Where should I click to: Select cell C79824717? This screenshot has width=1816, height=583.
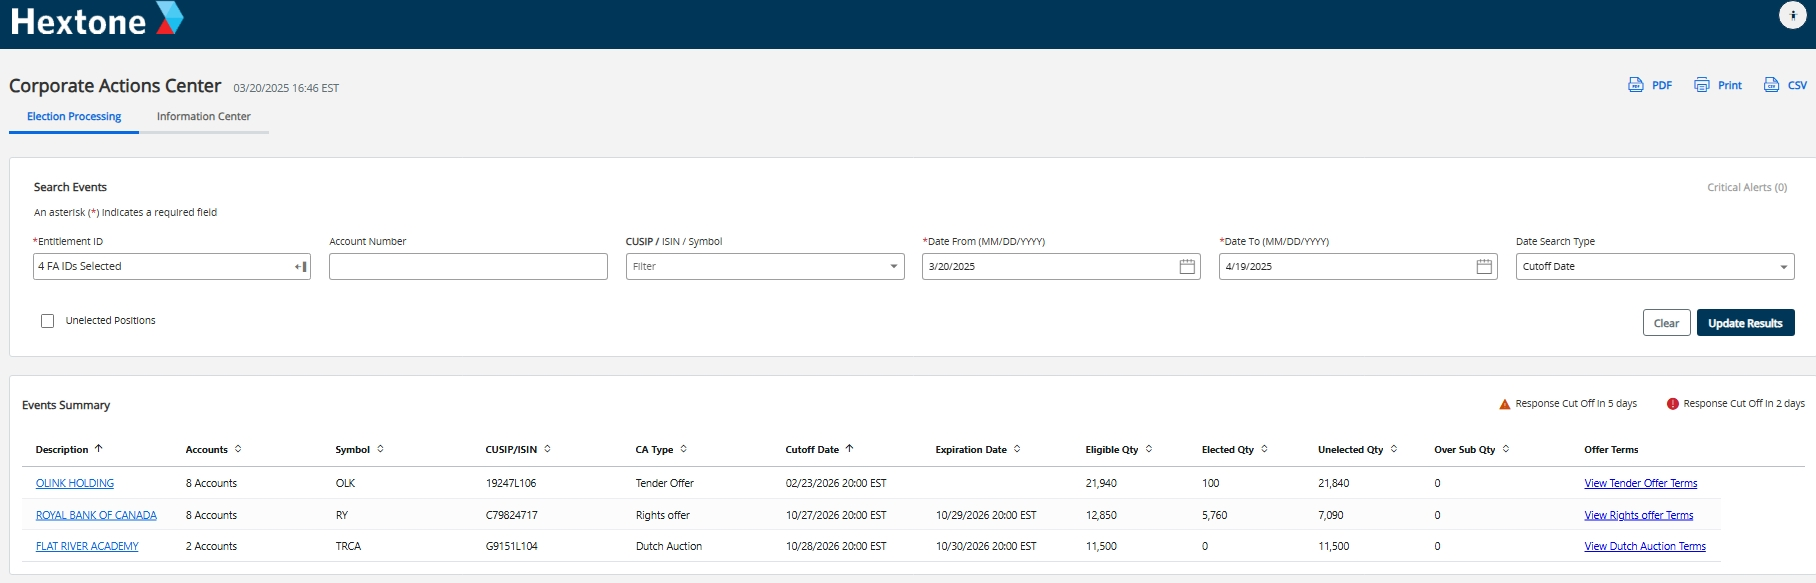pos(511,515)
